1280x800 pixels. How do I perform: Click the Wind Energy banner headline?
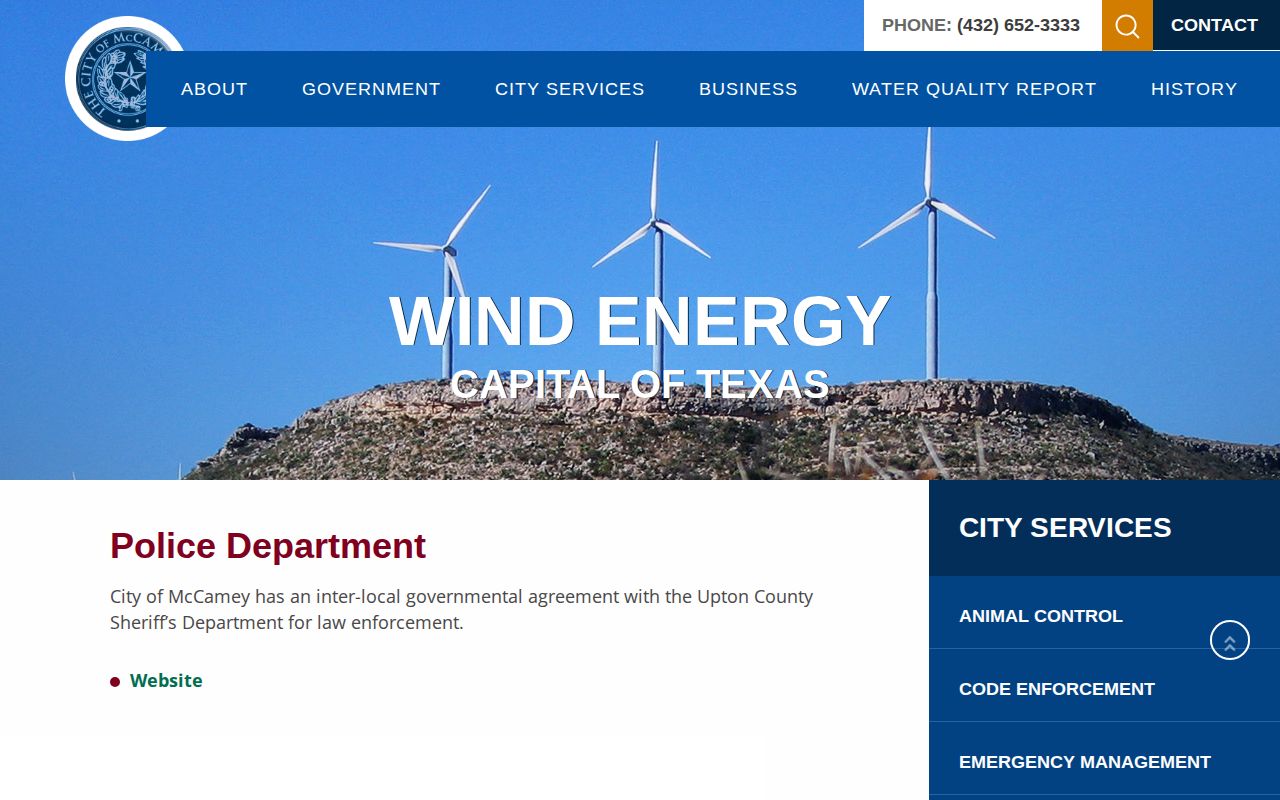coord(640,321)
